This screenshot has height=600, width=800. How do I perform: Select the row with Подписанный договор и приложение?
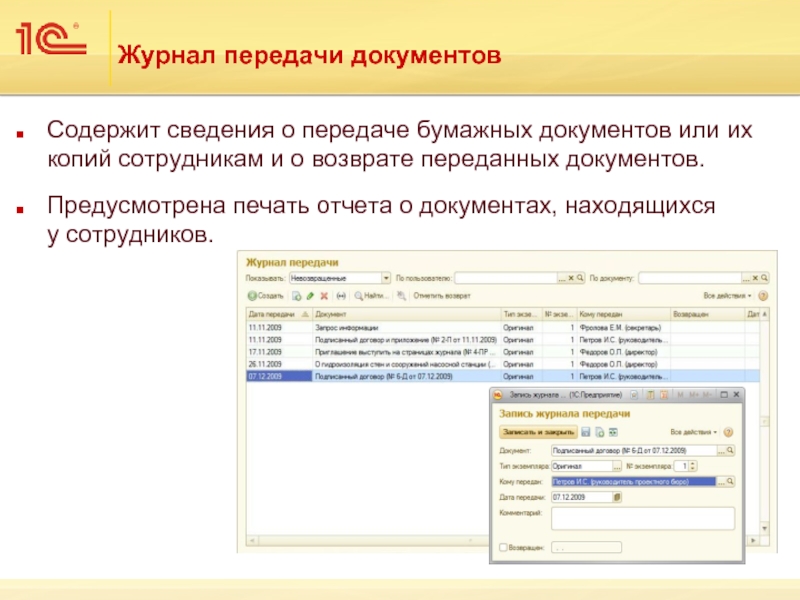[x=503, y=340]
